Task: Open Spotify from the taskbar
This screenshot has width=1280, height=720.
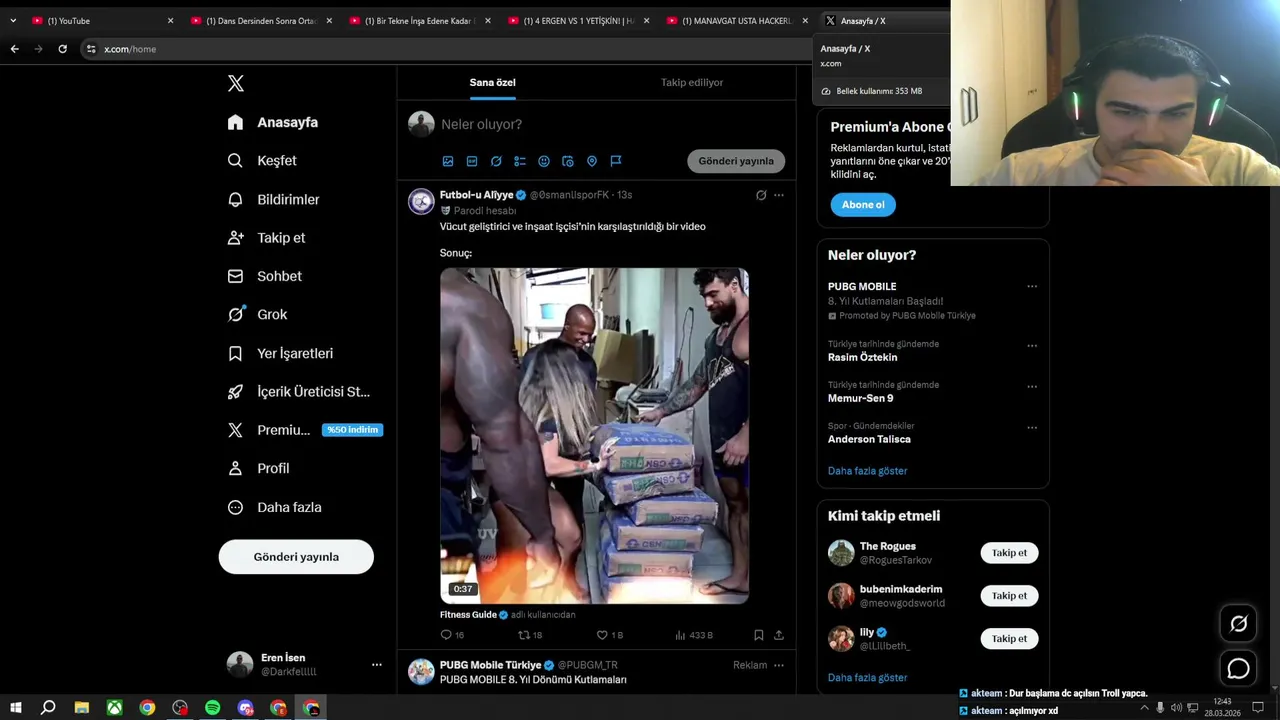Action: coord(212,708)
